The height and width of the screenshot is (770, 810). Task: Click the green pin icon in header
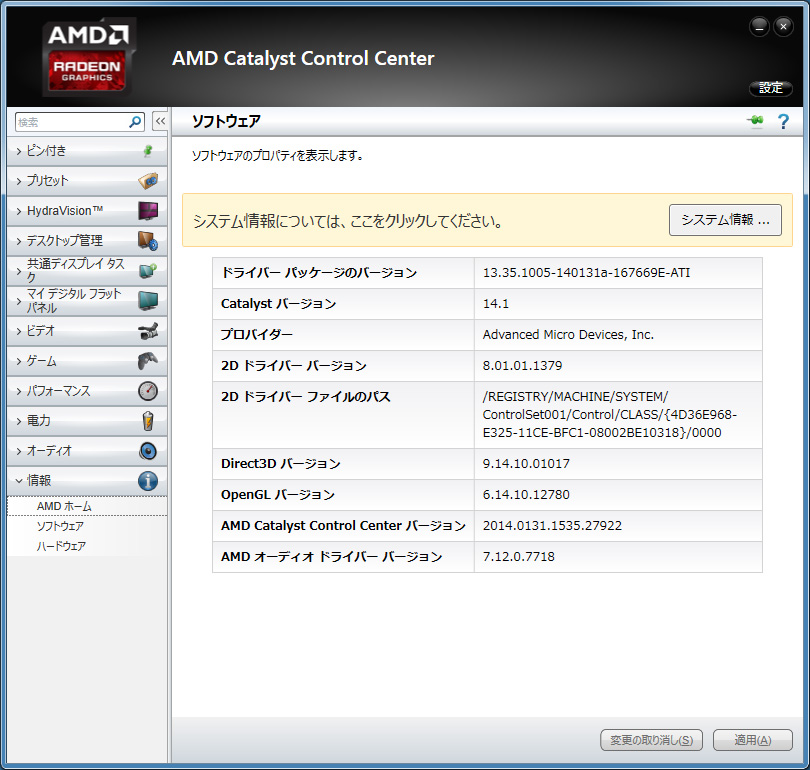pos(755,122)
